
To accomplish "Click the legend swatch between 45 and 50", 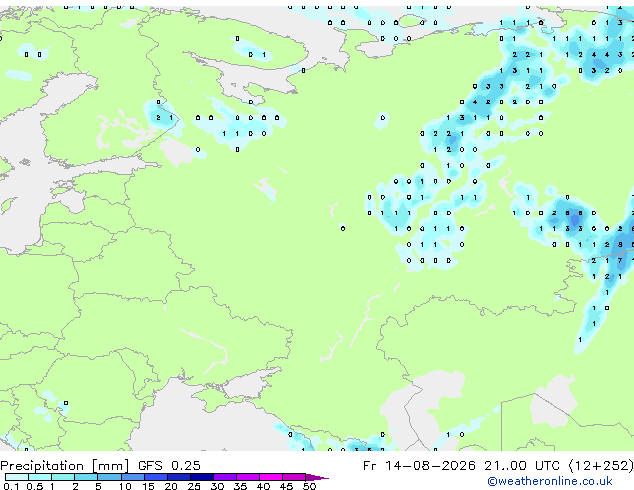I will coord(294,477).
